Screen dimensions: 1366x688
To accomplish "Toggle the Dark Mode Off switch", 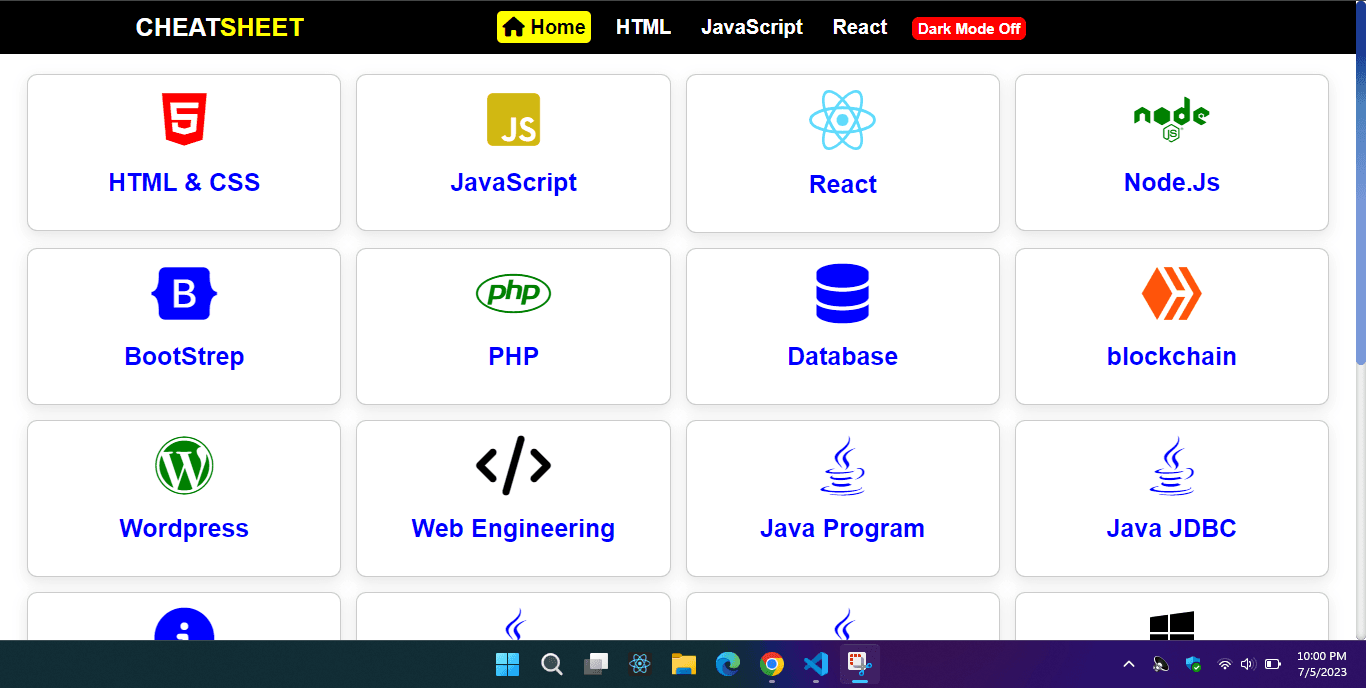I will pos(968,29).
